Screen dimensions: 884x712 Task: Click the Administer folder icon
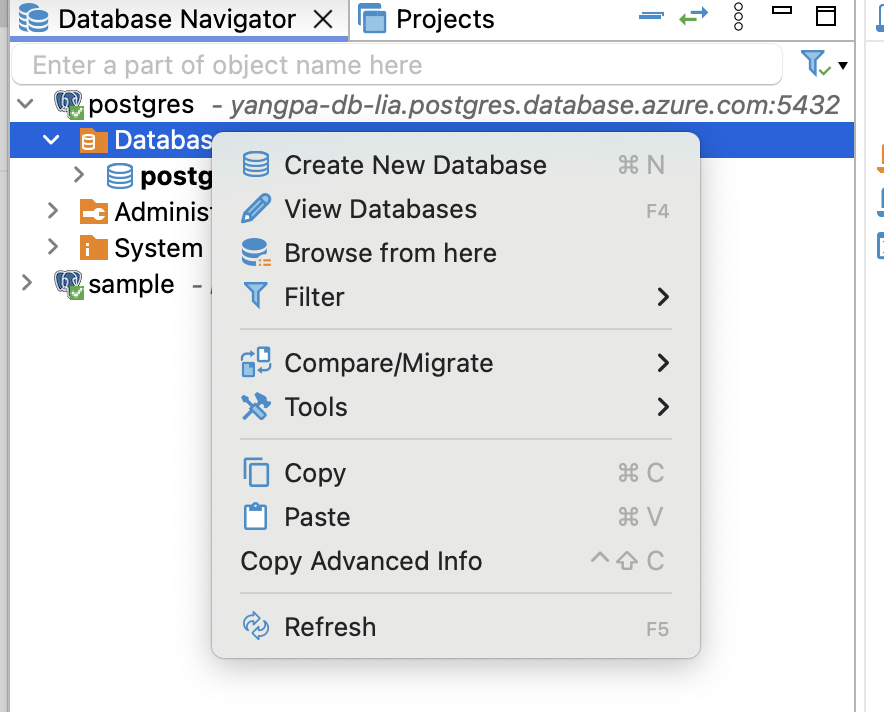94,212
